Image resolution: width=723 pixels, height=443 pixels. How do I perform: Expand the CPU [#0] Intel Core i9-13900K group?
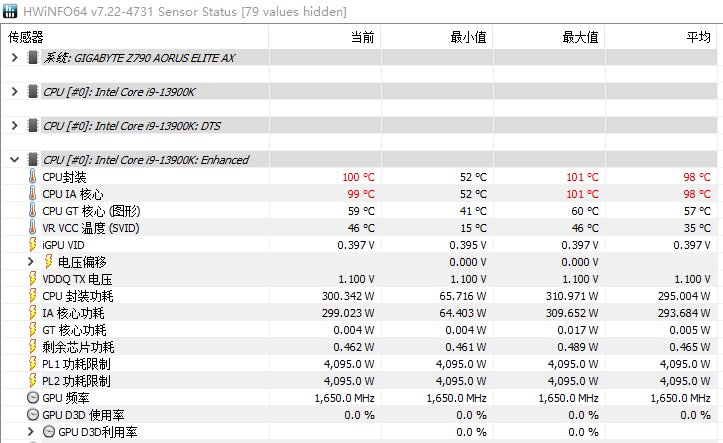pos(15,92)
